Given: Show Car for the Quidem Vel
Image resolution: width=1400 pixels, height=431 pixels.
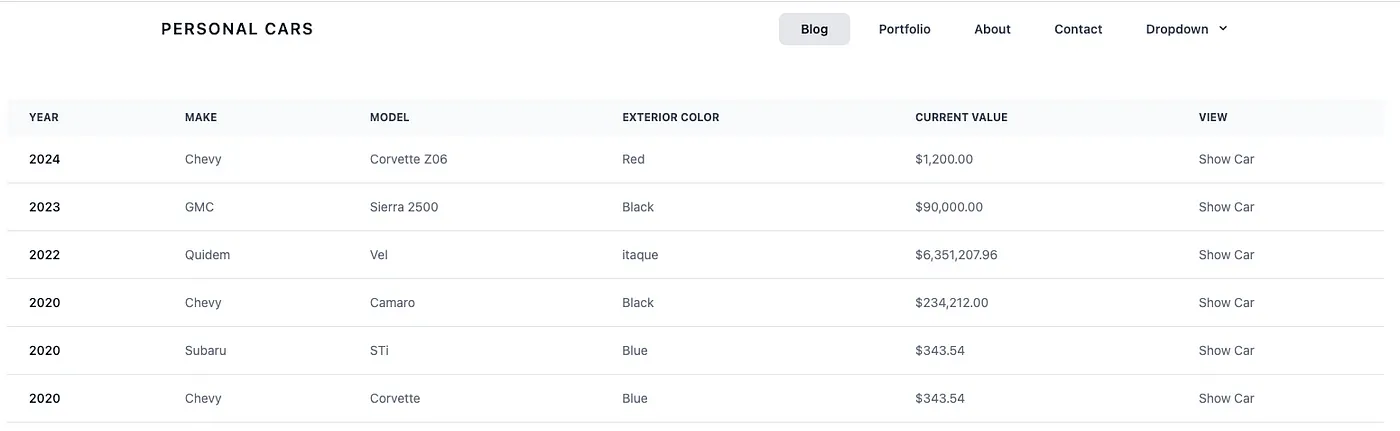Looking at the screenshot, I should (x=1226, y=255).
